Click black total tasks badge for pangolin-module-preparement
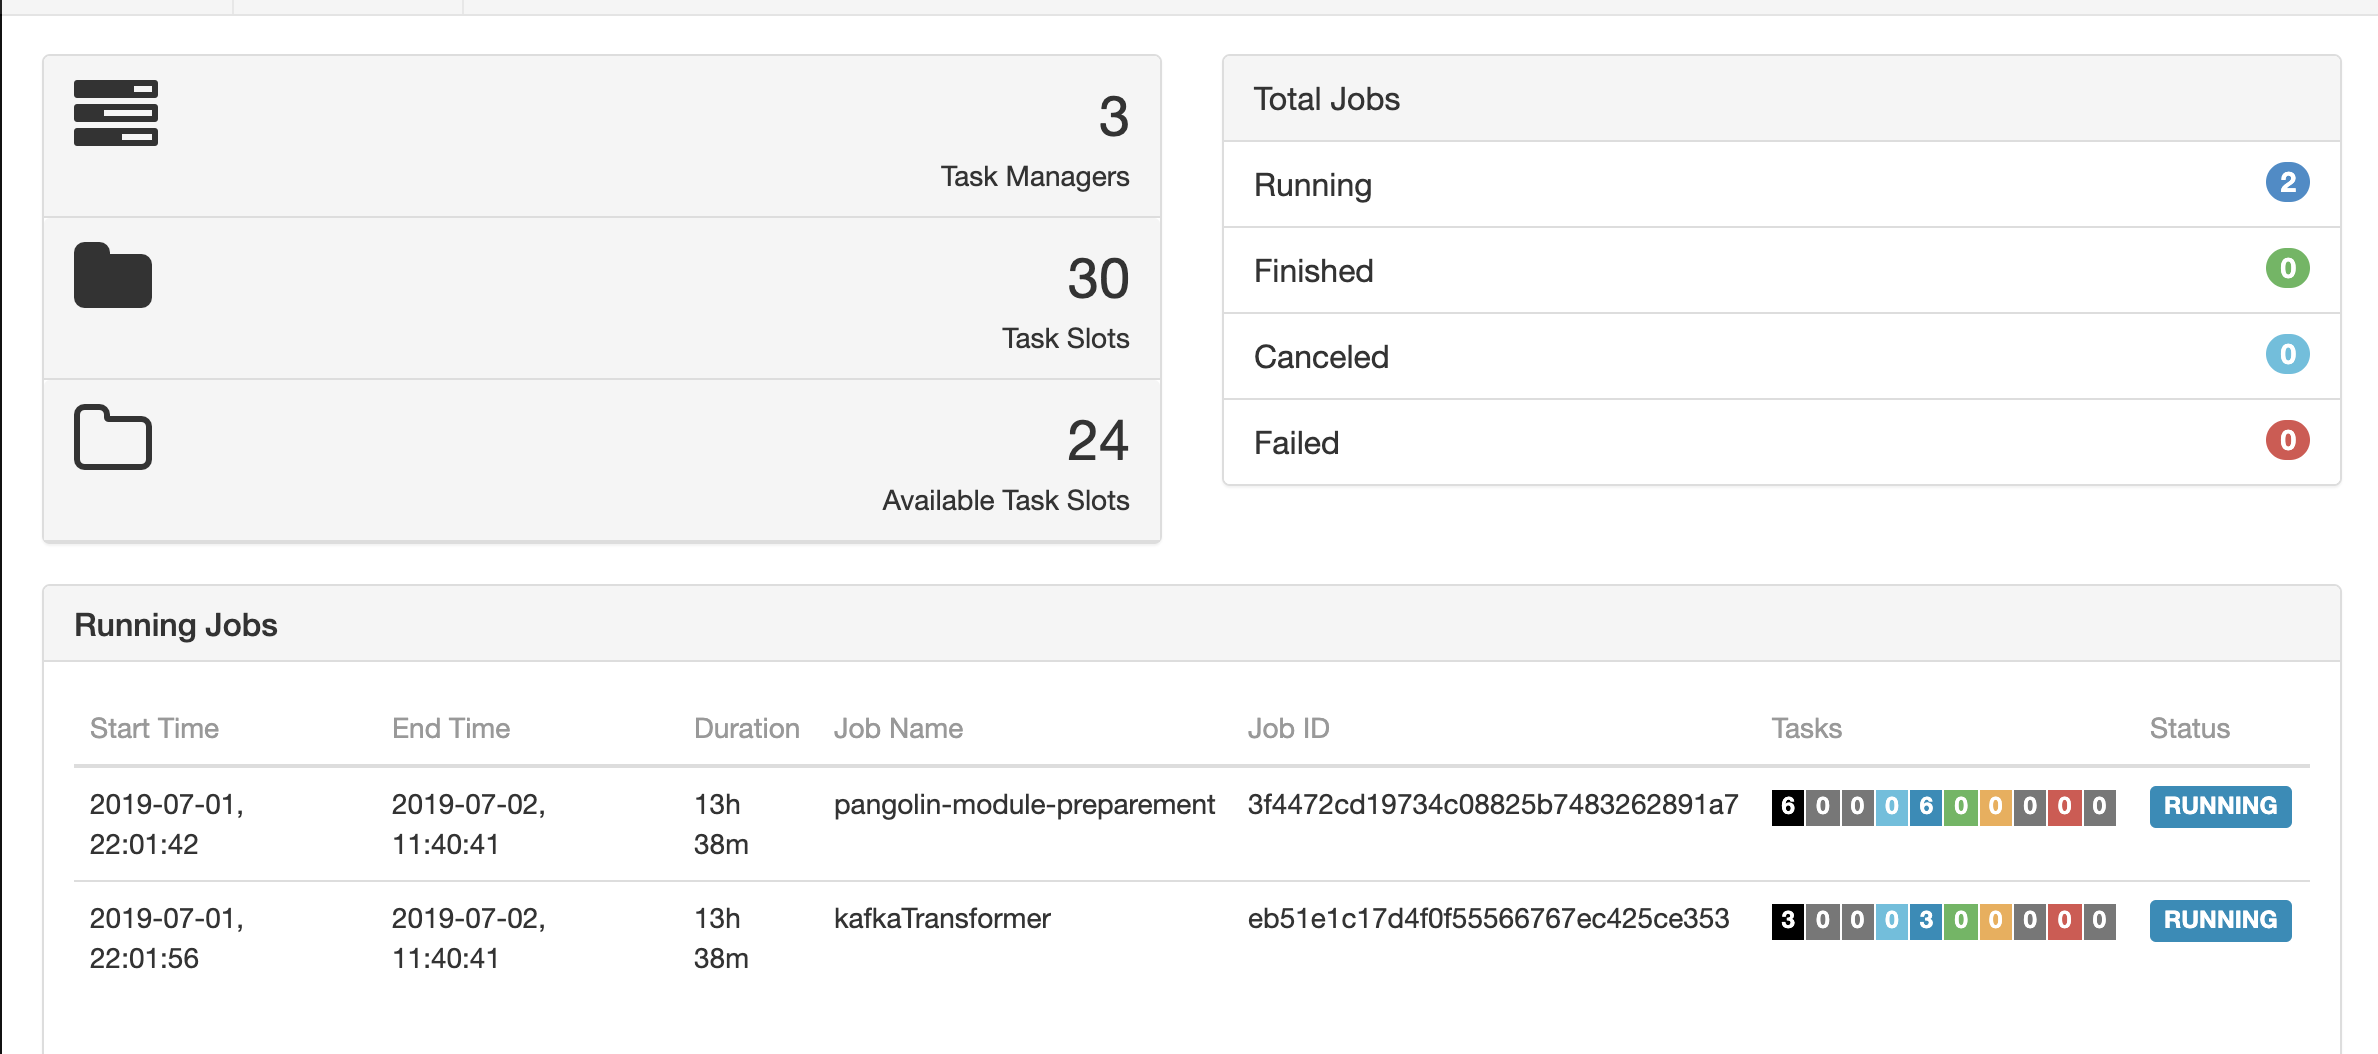 tap(1787, 807)
